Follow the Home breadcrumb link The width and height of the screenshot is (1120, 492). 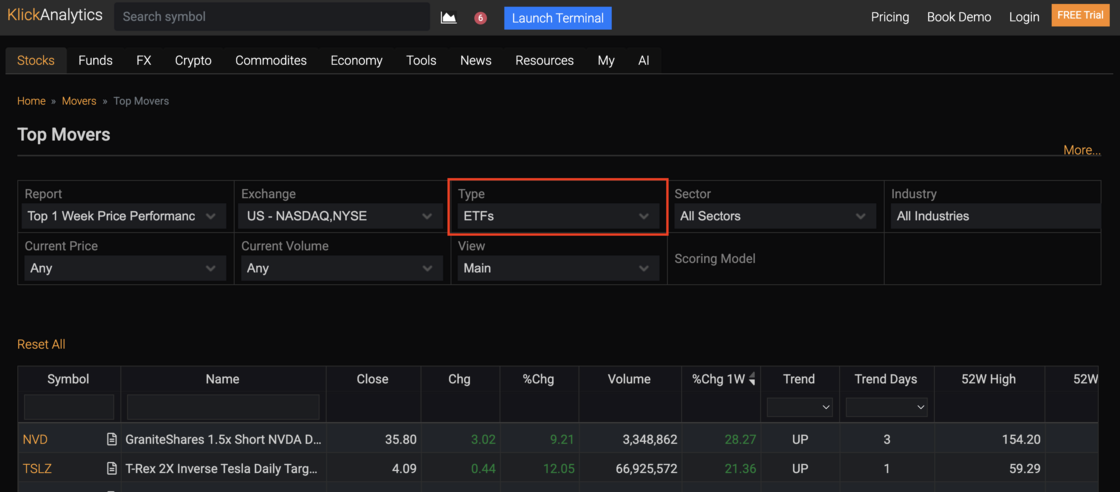[31, 101]
